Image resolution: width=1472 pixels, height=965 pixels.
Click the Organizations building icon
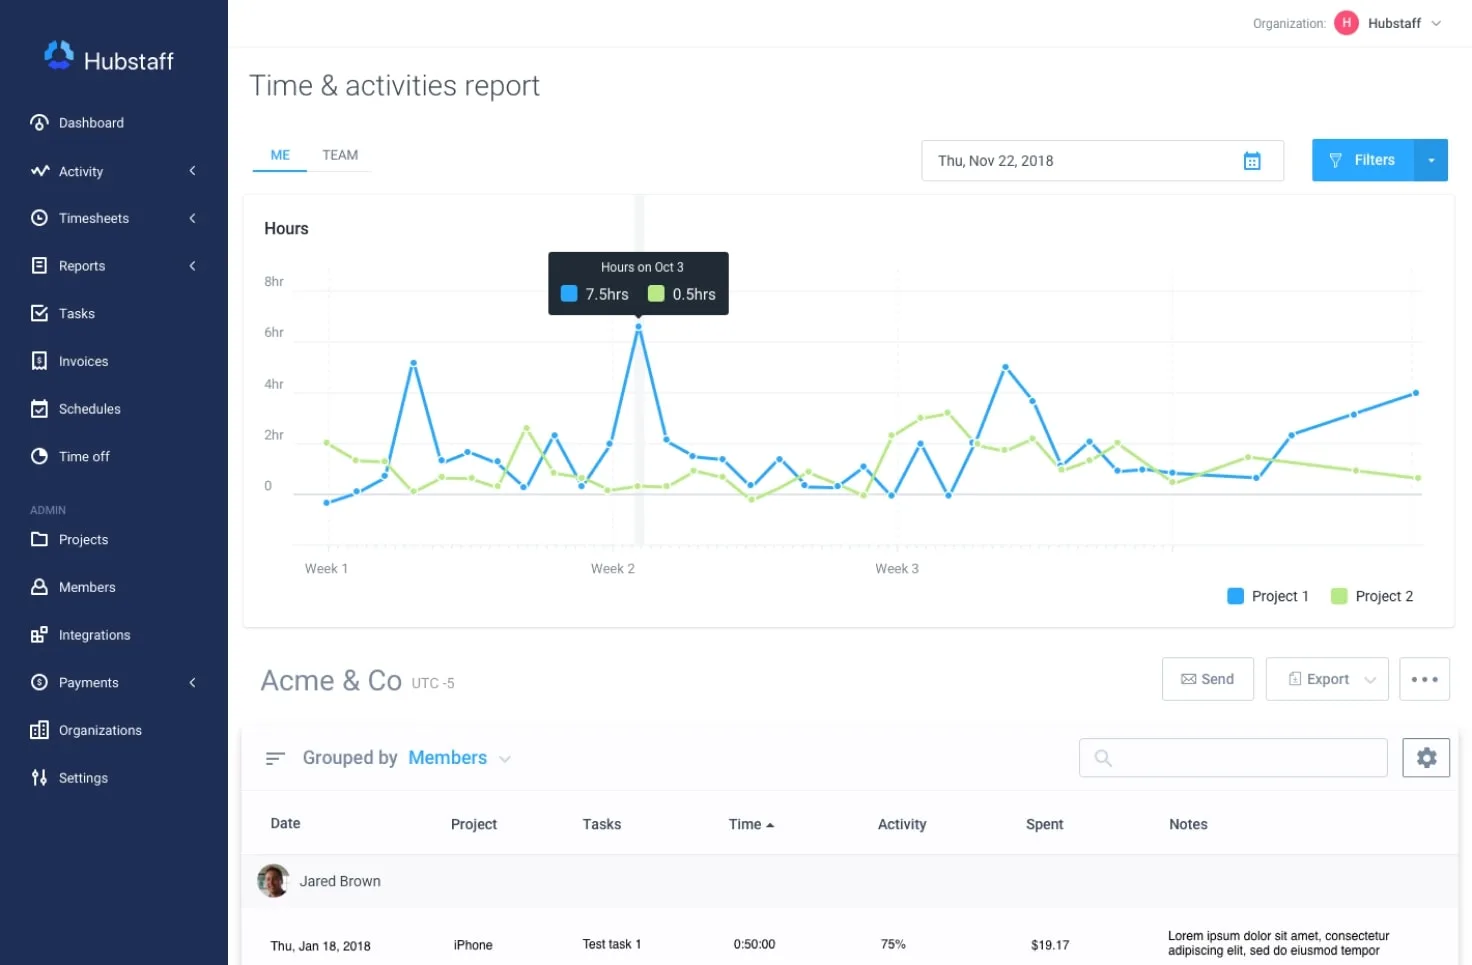click(x=39, y=730)
